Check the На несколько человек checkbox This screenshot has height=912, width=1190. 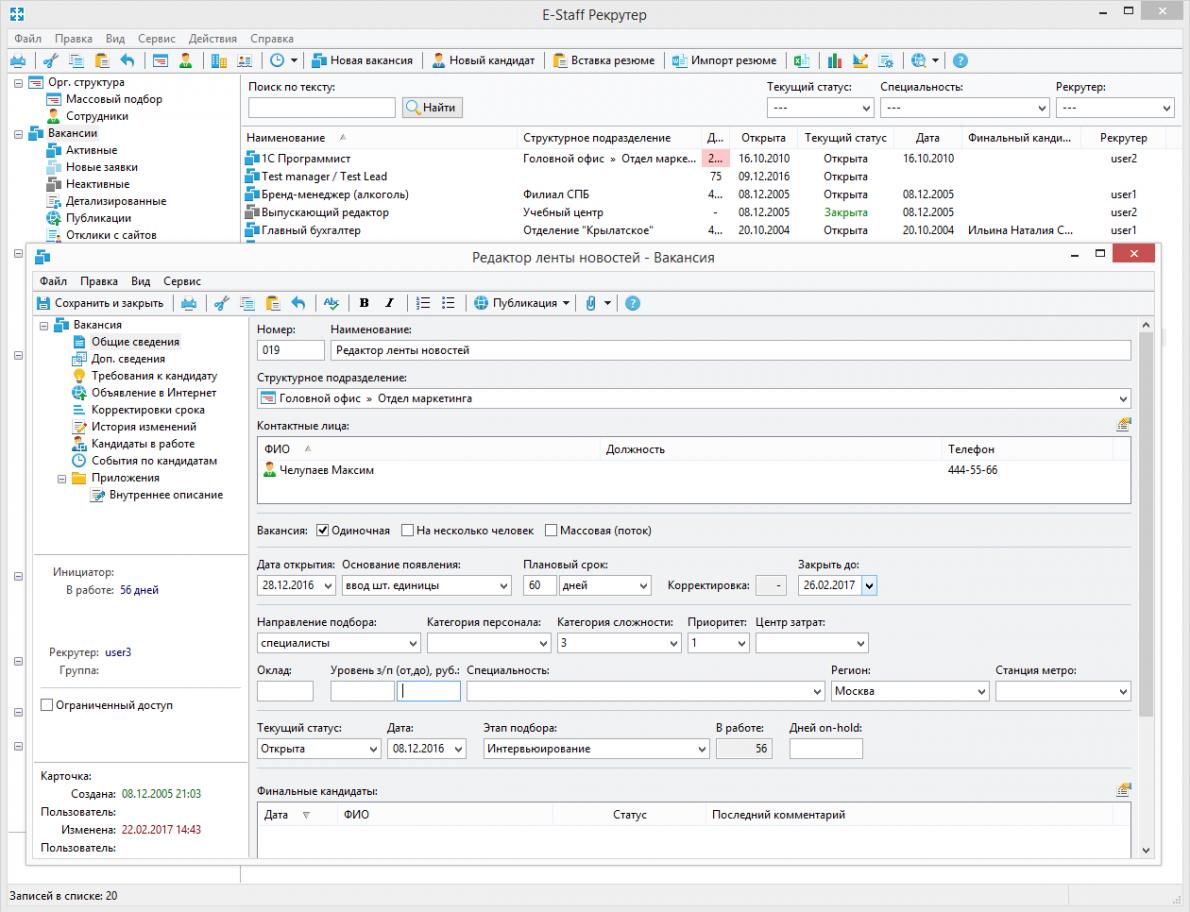pyautogui.click(x=408, y=530)
